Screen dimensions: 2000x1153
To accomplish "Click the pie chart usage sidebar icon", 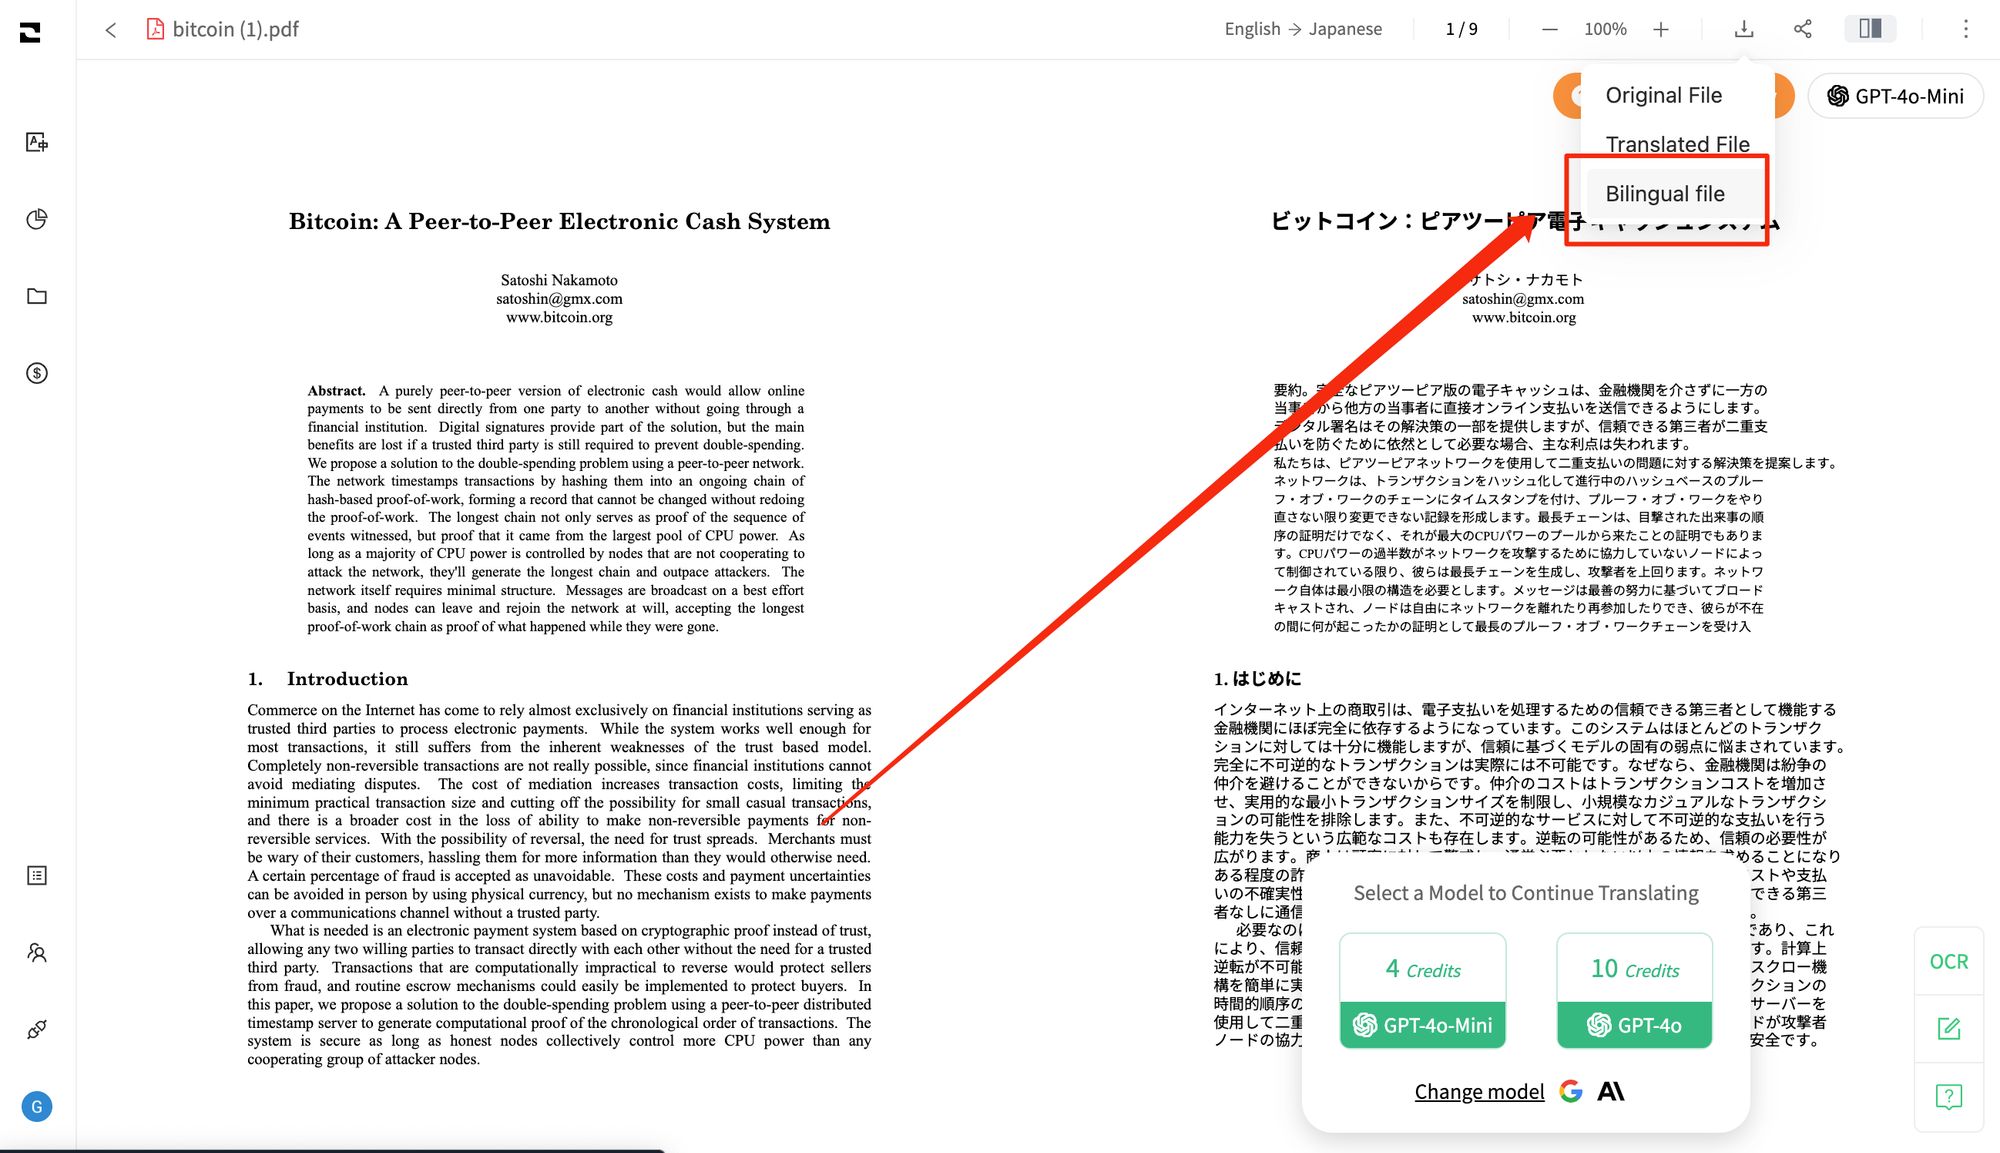I will (37, 219).
